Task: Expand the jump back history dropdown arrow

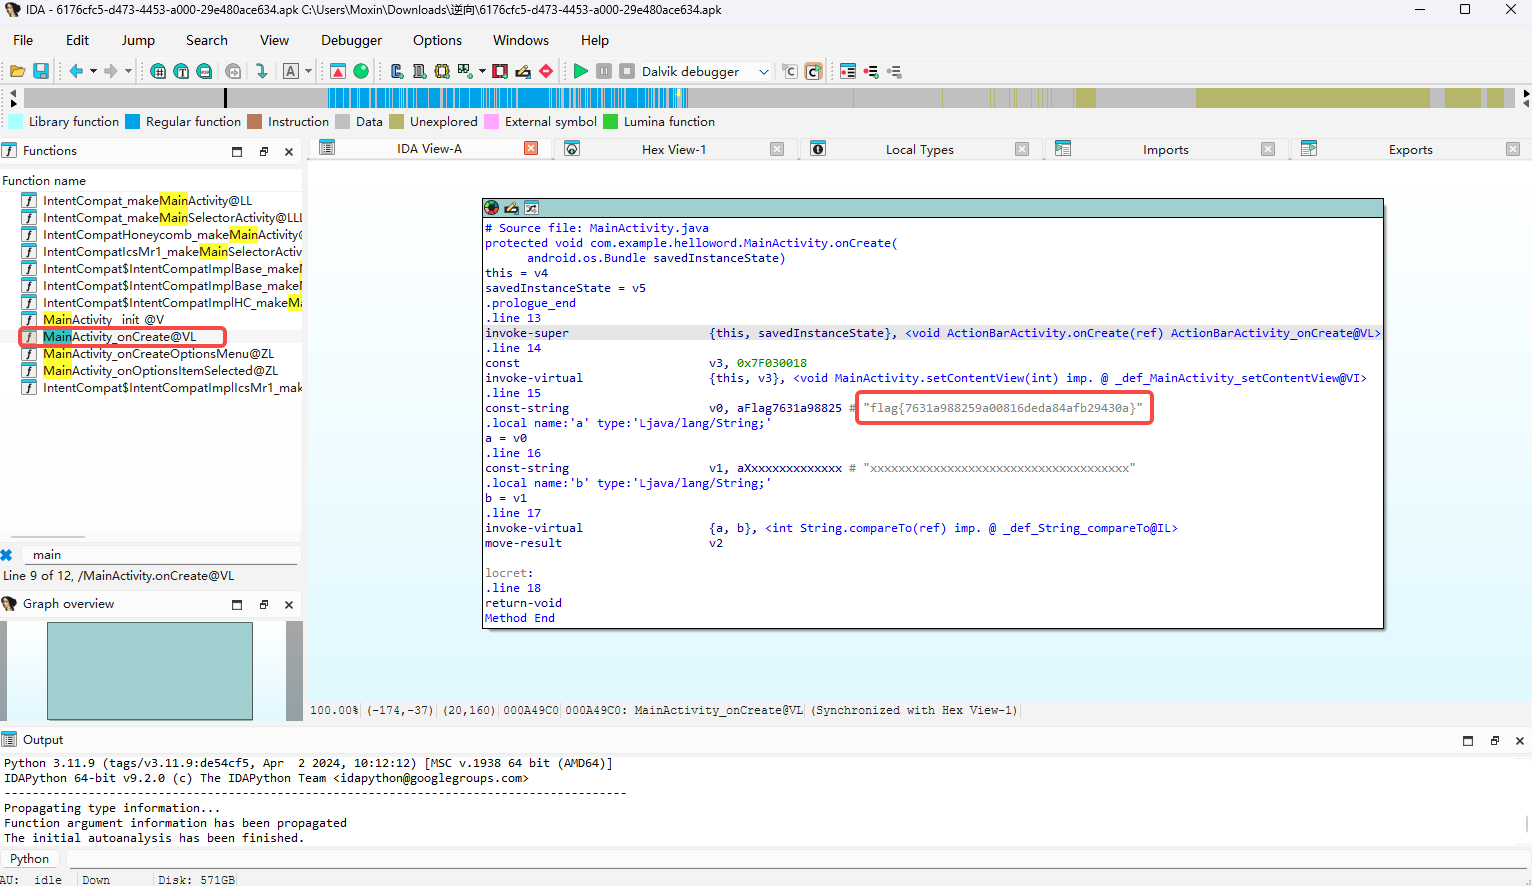Action: coord(93,71)
